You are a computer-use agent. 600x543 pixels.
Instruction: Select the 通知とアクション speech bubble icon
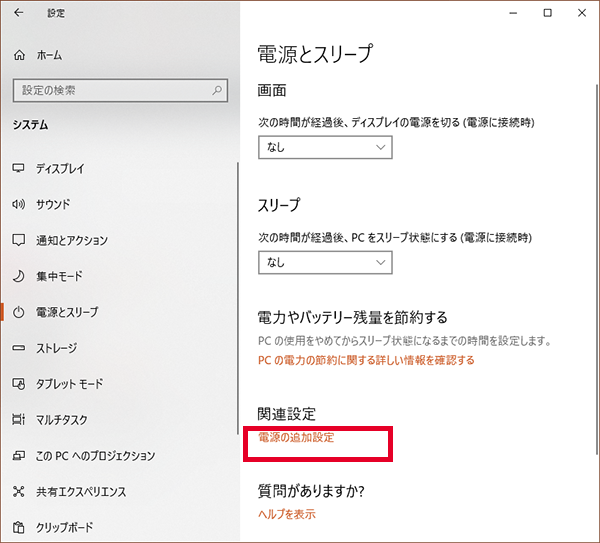[18, 240]
